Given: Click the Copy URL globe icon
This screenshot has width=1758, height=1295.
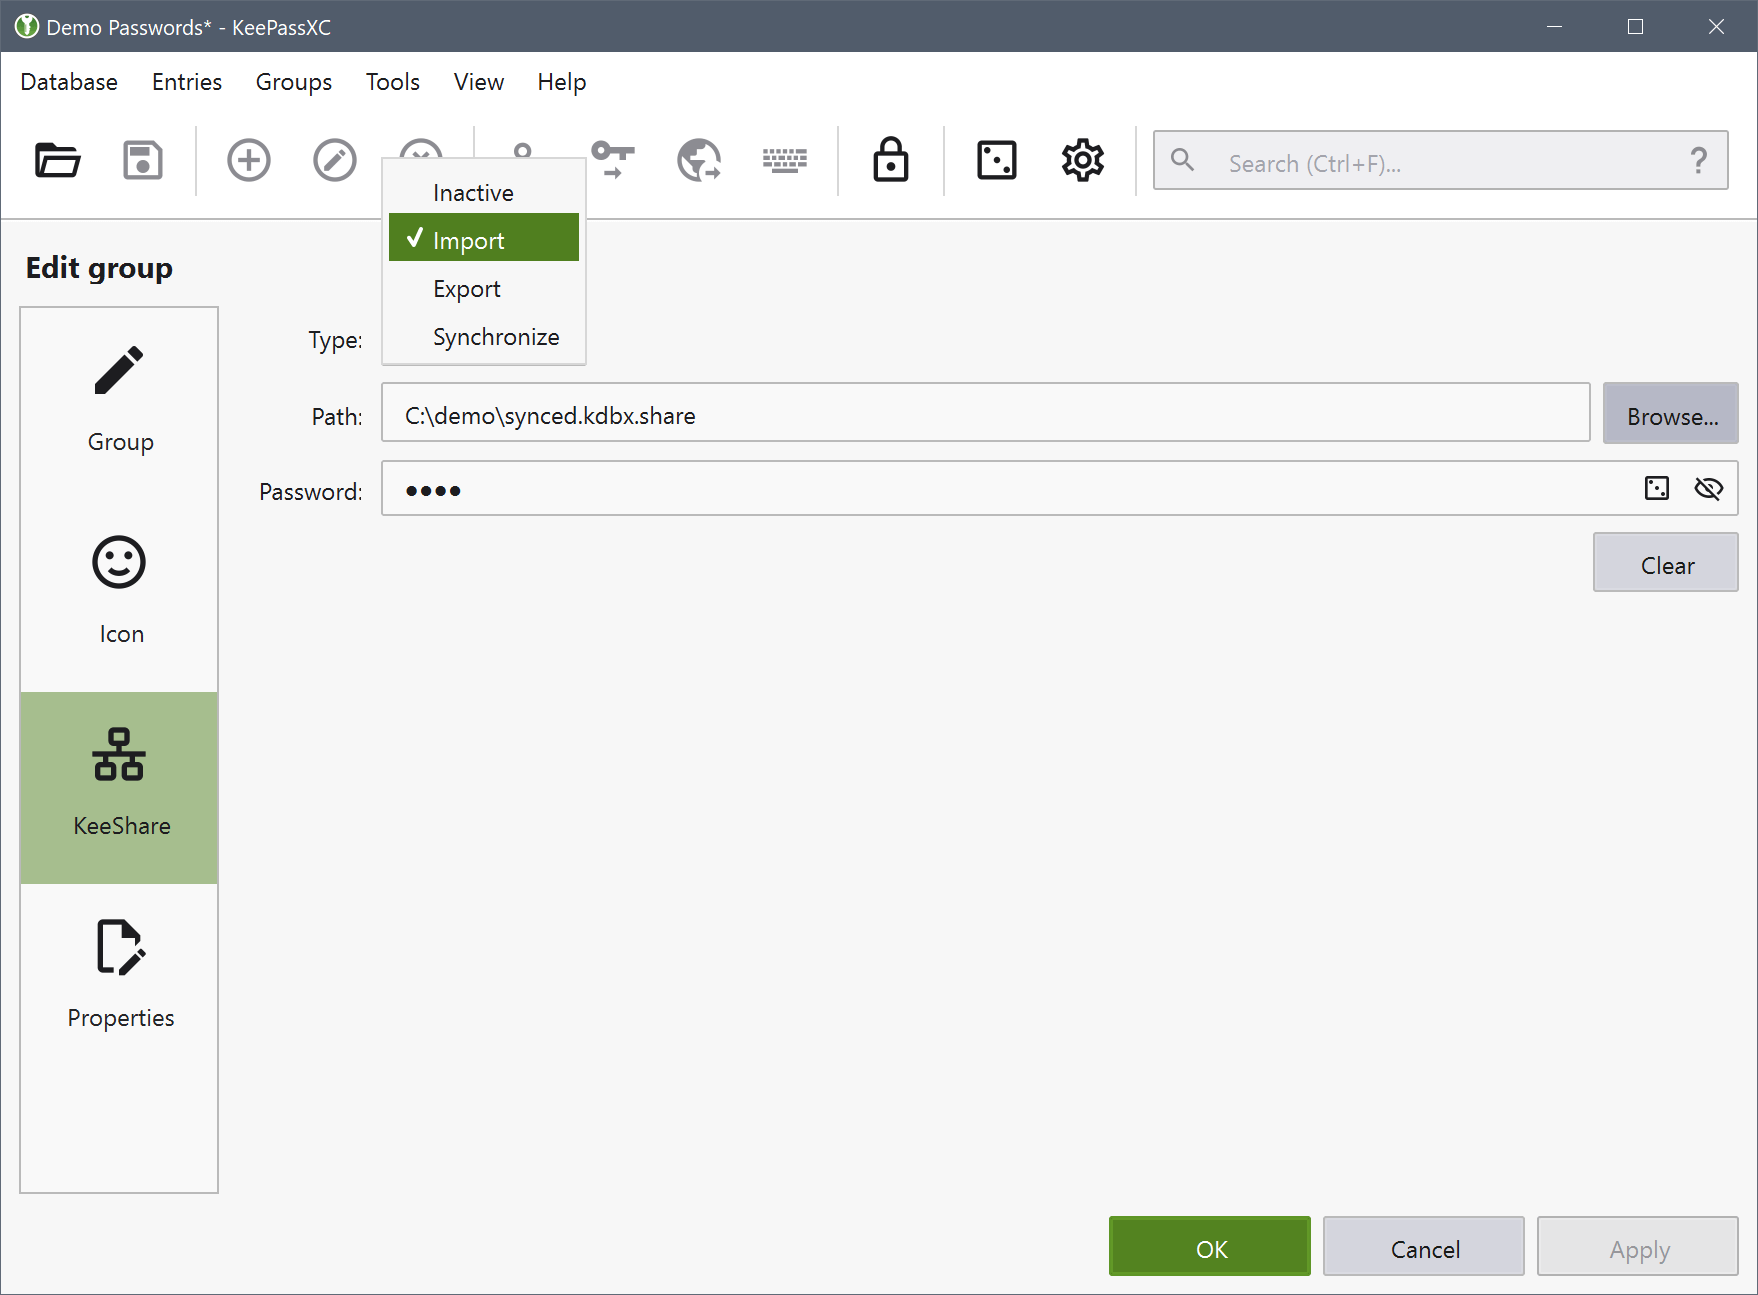Looking at the screenshot, I should (x=699, y=160).
